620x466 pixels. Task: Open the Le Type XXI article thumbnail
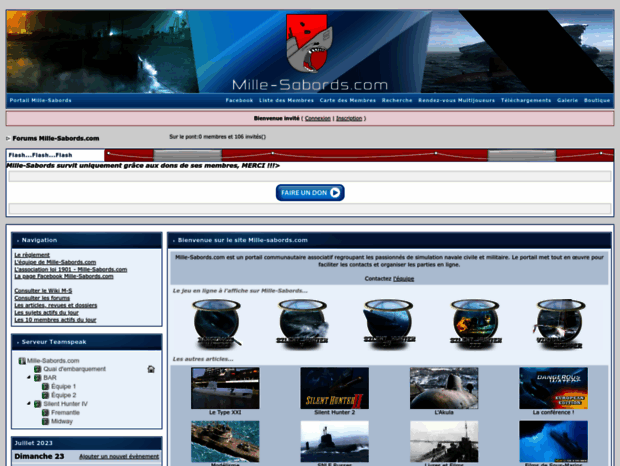tap(225, 388)
